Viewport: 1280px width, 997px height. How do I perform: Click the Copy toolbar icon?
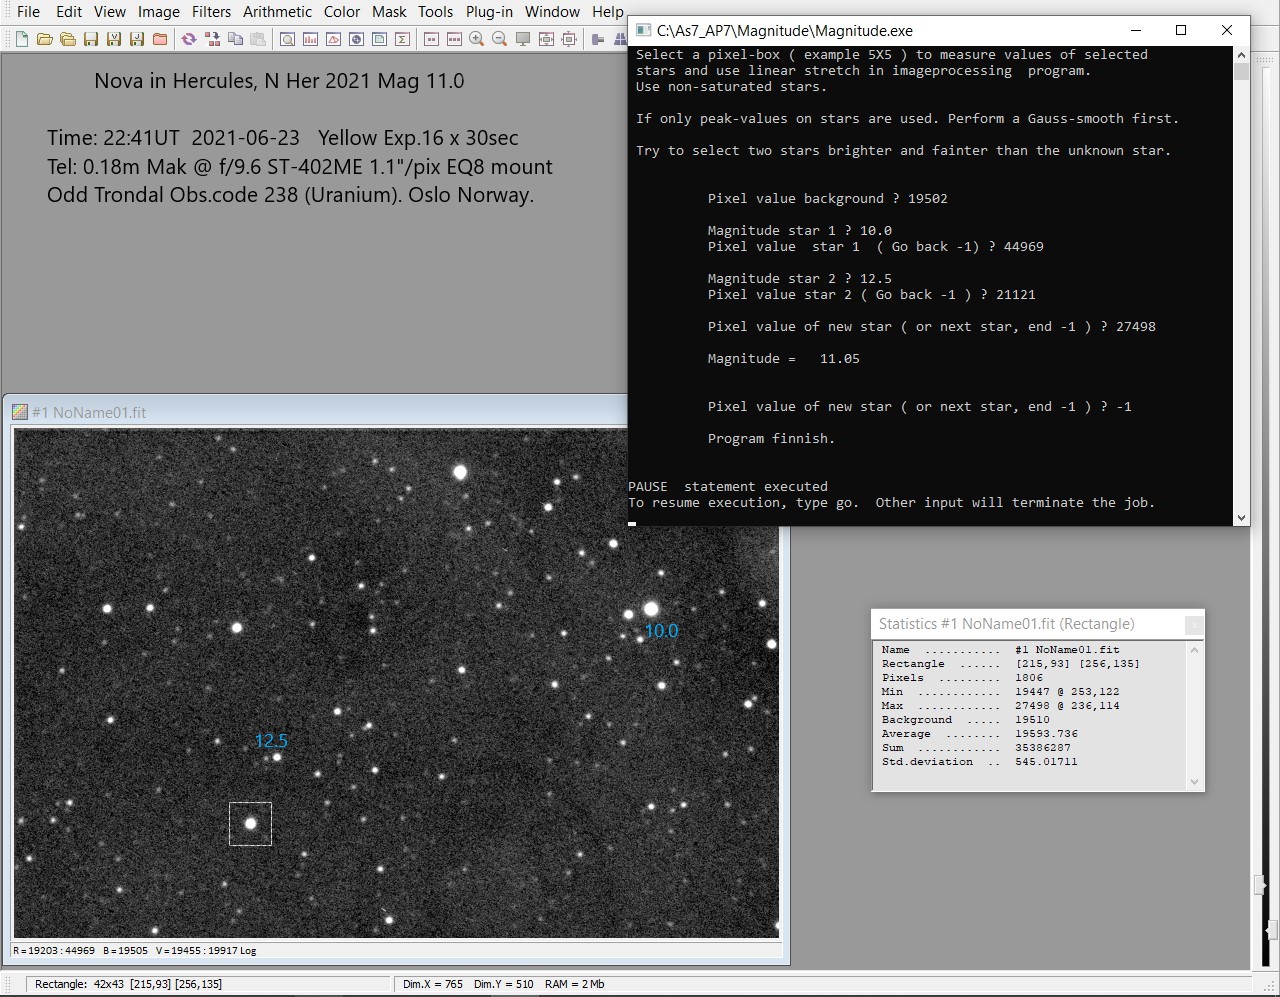[x=235, y=39]
